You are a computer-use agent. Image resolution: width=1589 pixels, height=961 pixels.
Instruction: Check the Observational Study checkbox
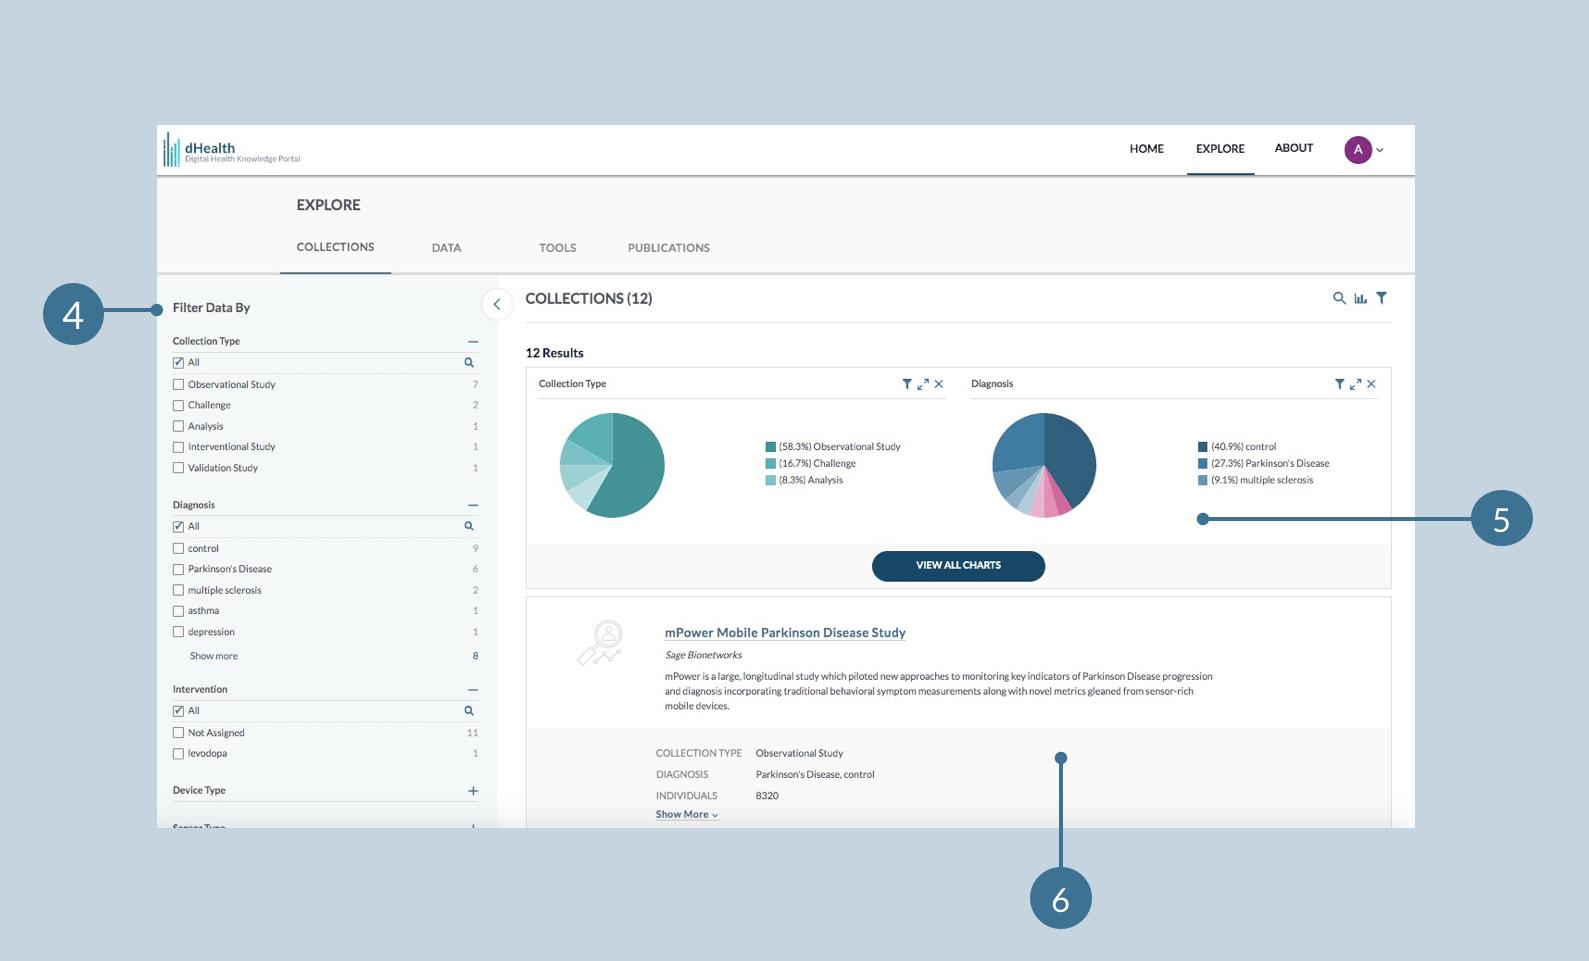coord(178,384)
